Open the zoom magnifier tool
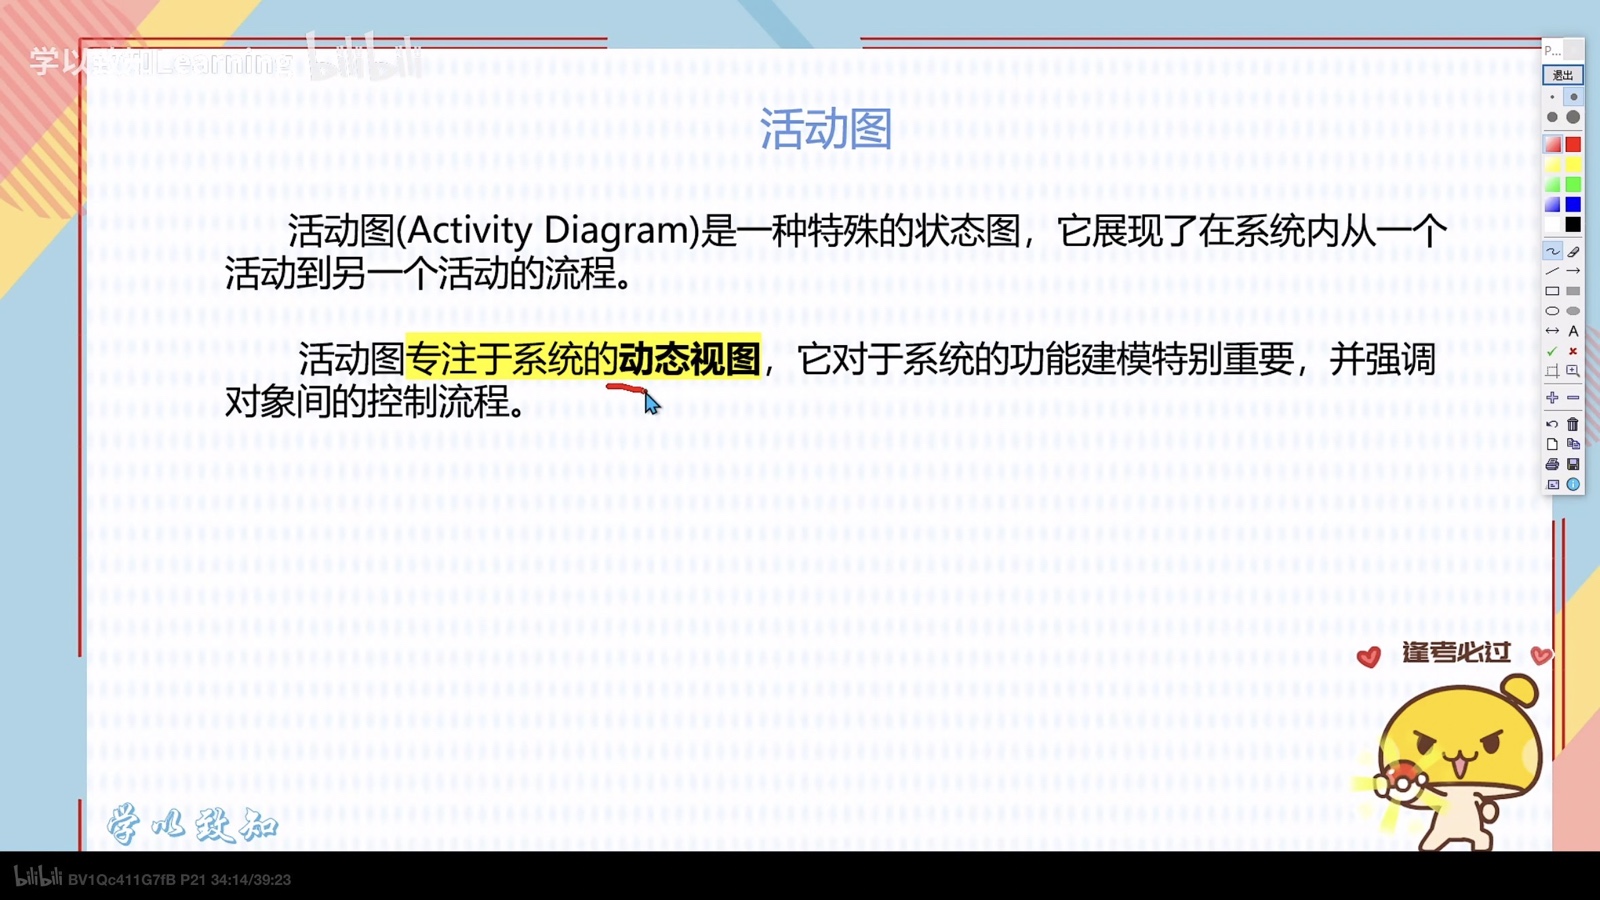The width and height of the screenshot is (1600, 900). coord(1573,371)
